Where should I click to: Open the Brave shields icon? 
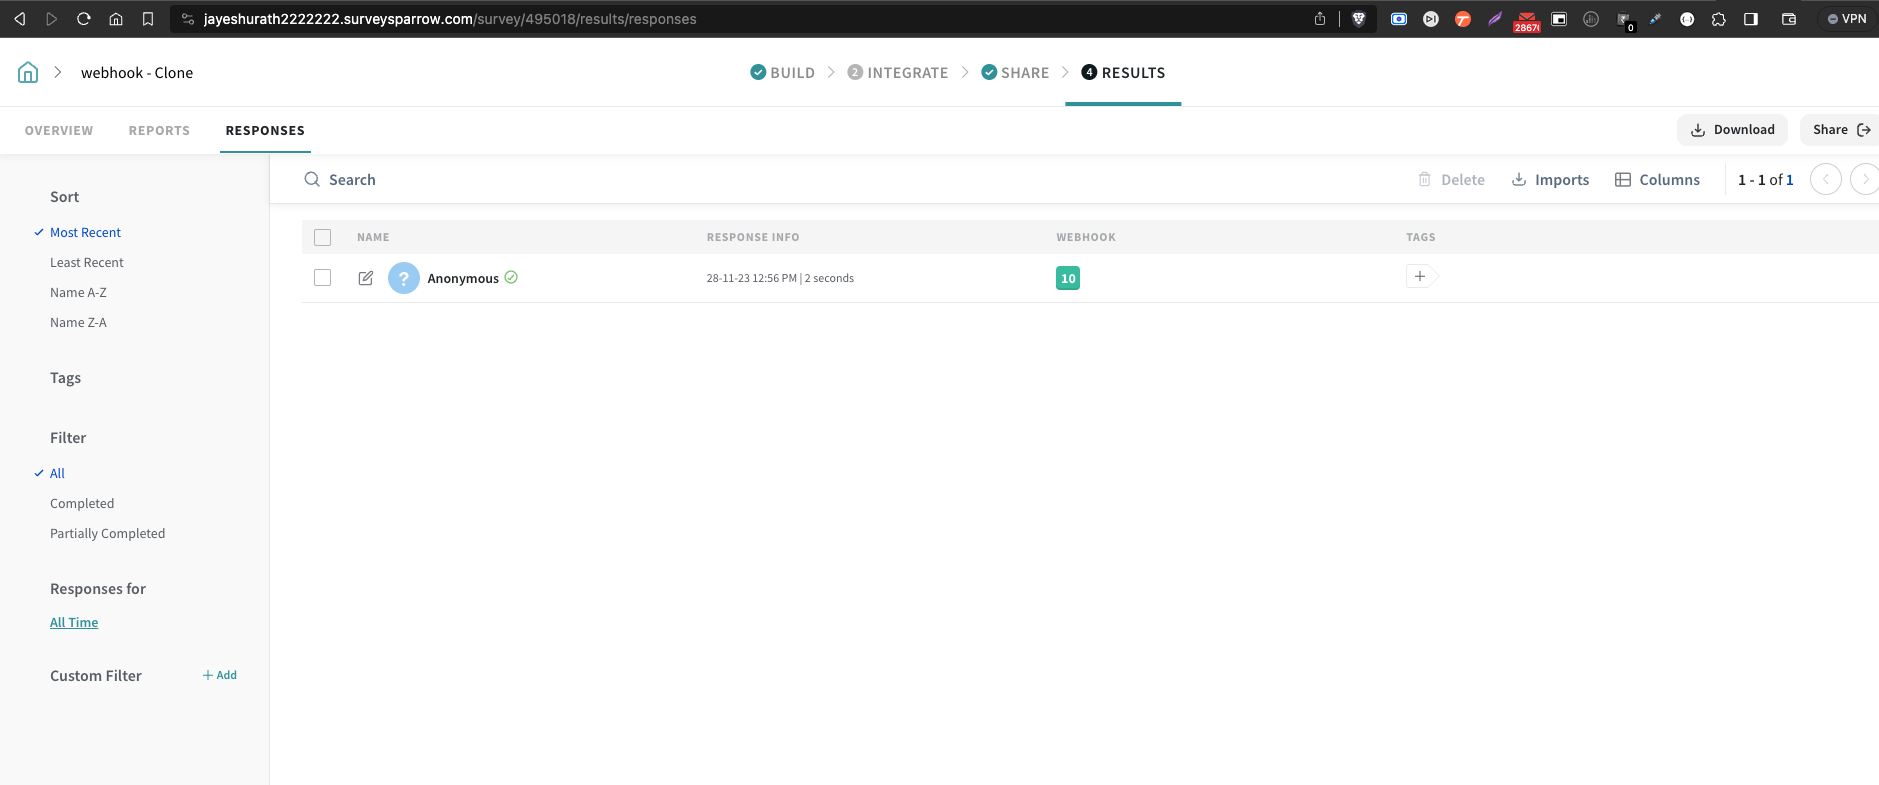coord(1358,19)
